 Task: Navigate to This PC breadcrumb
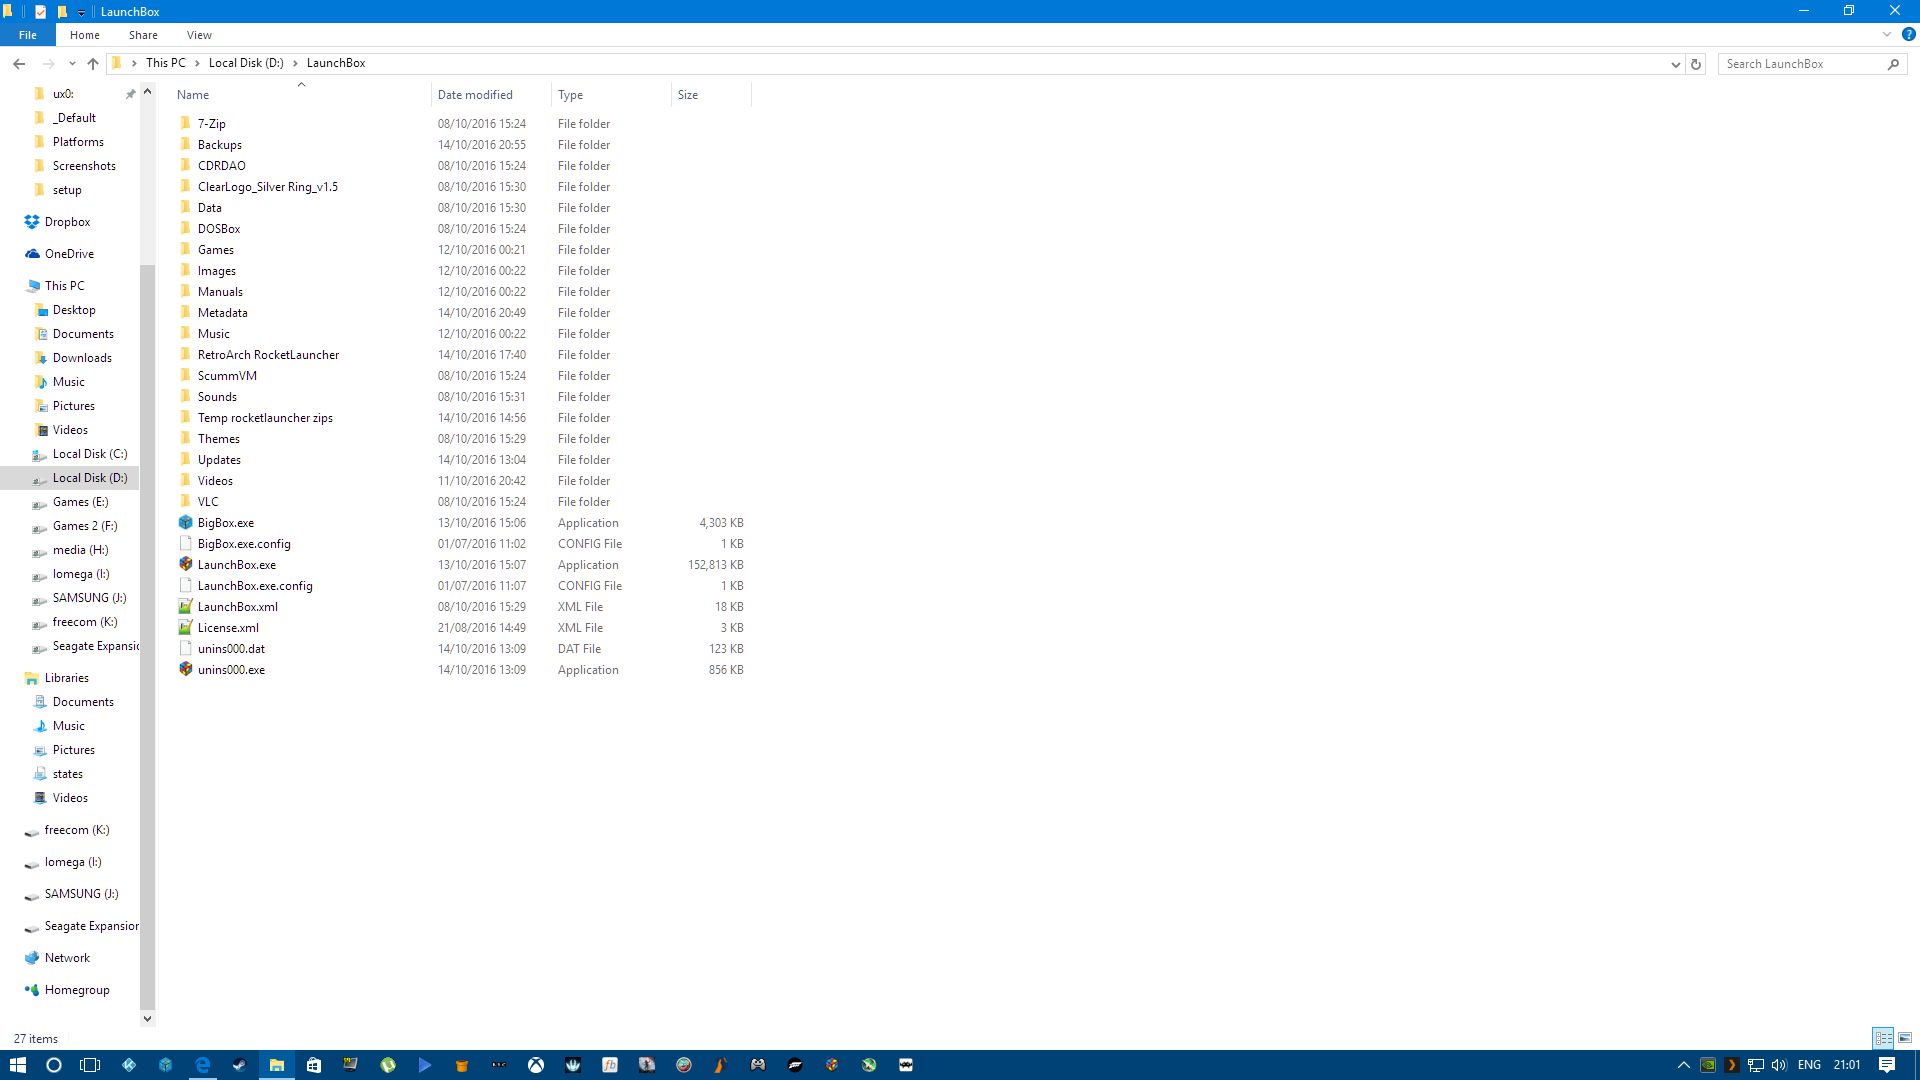pyautogui.click(x=165, y=63)
